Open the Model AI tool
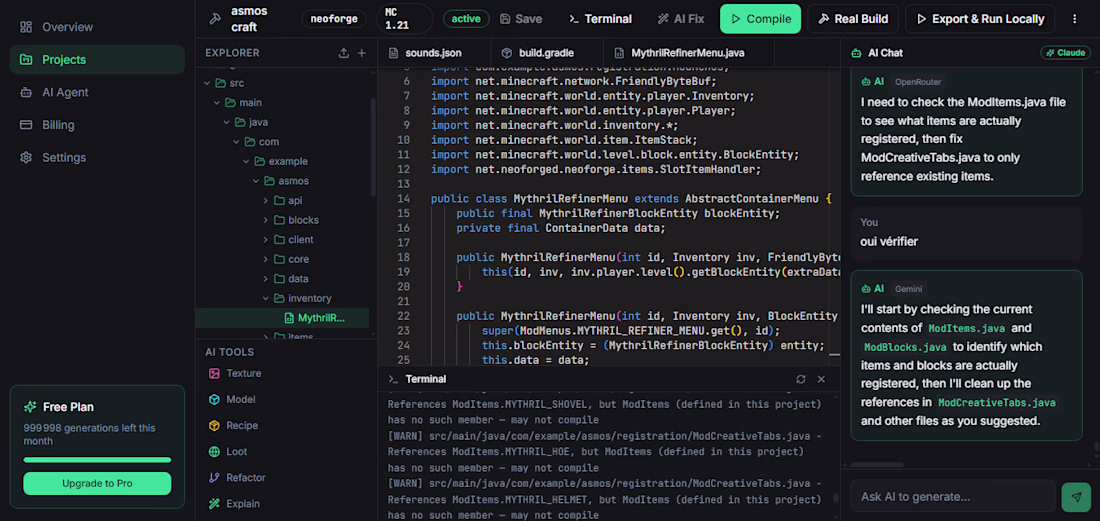 232,399
